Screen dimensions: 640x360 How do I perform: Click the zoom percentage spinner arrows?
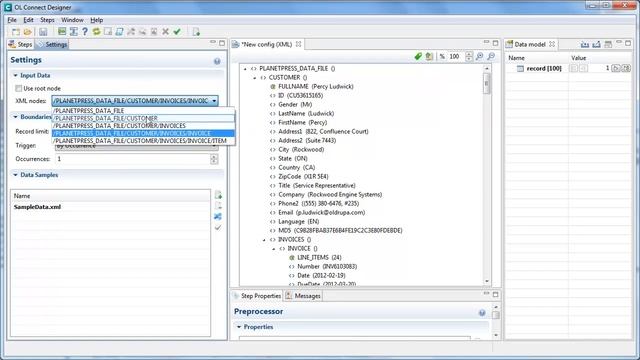coord(469,56)
